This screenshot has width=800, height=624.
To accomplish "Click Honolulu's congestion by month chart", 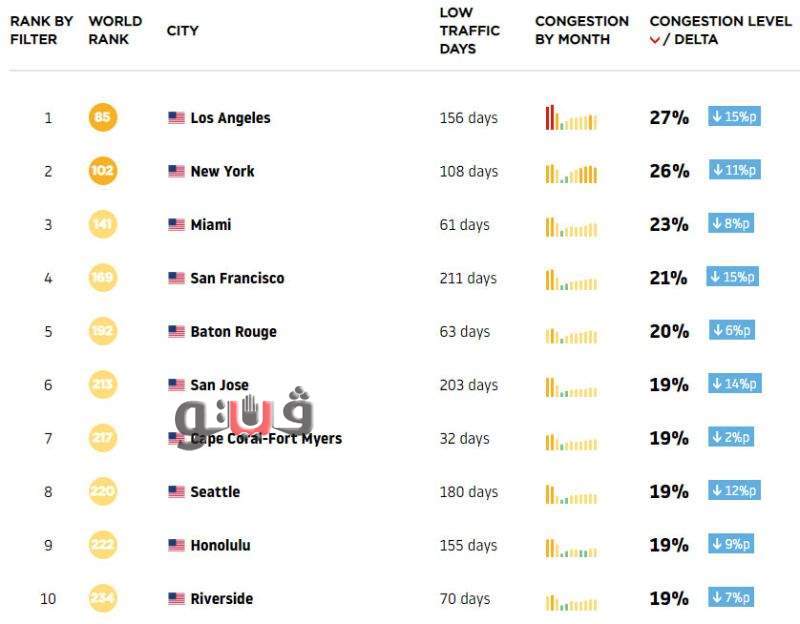I will 571,546.
